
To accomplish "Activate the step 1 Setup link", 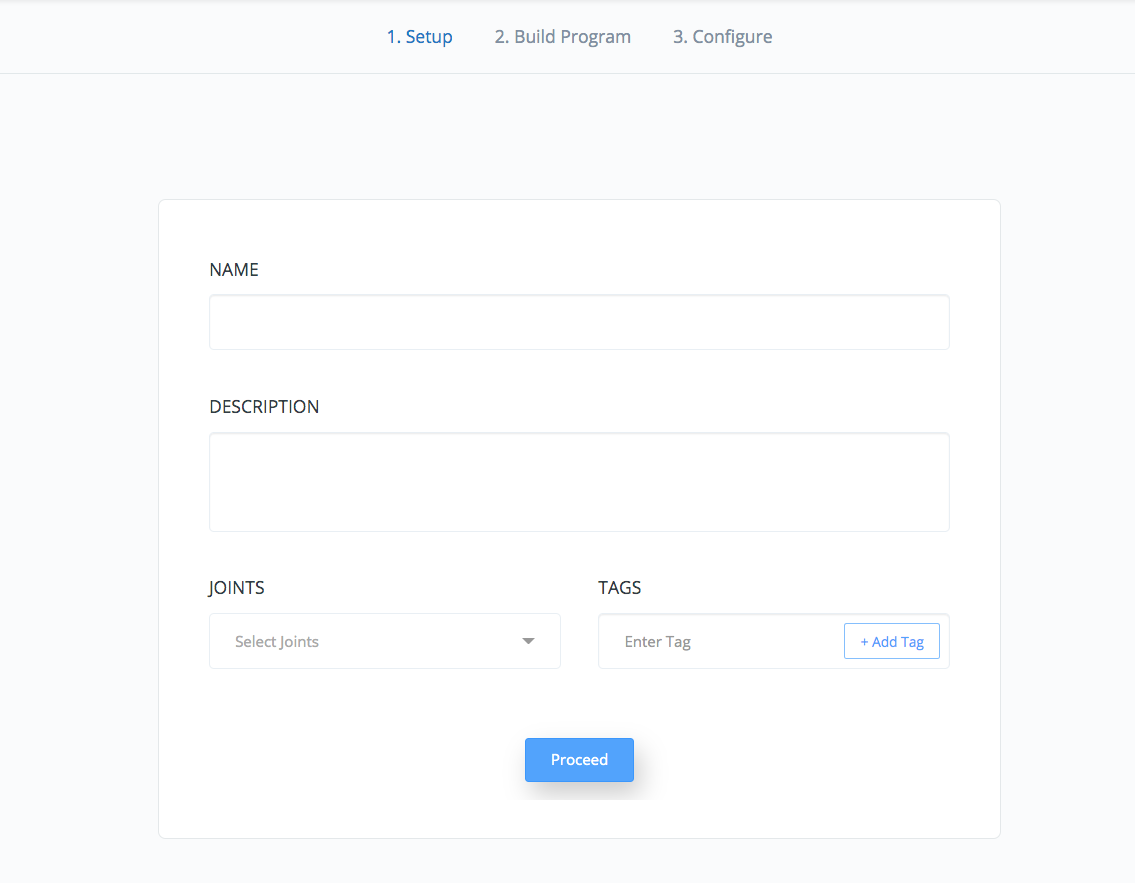I will 419,36.
